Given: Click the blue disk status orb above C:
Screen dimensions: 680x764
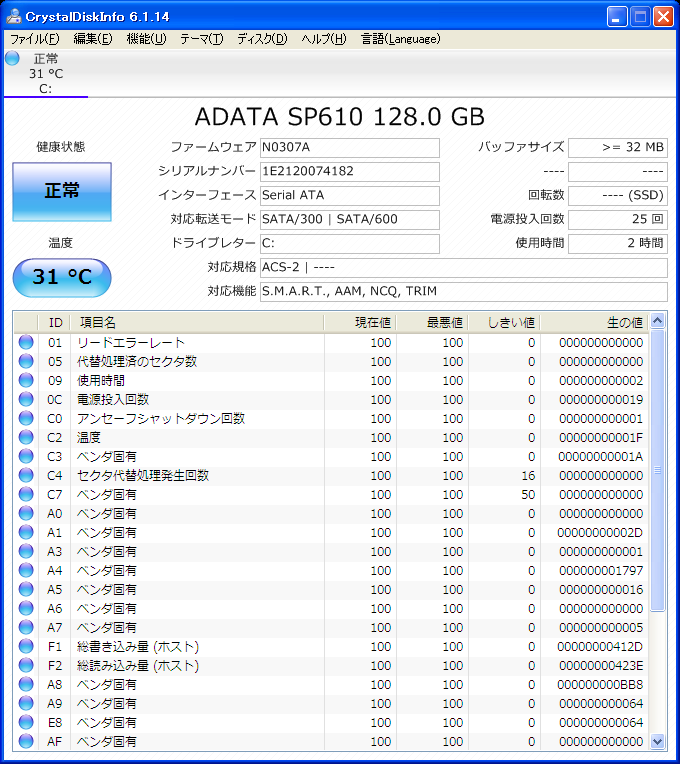Looking at the screenshot, I should (13, 58).
